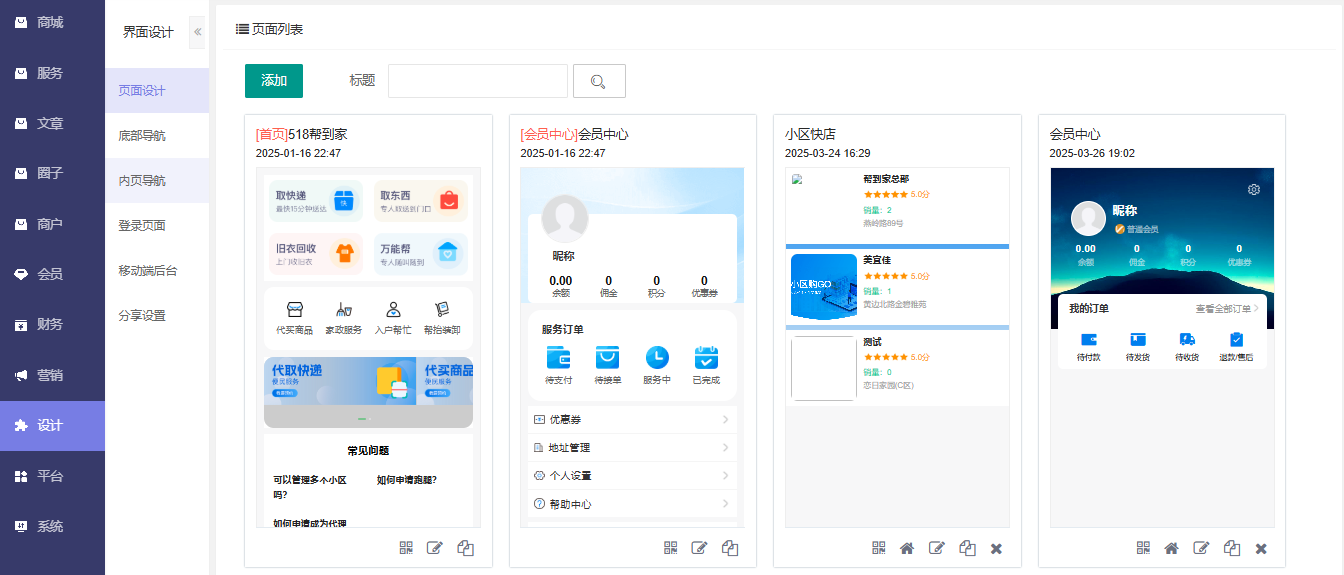Switch to 登录页面 settings

[142, 225]
